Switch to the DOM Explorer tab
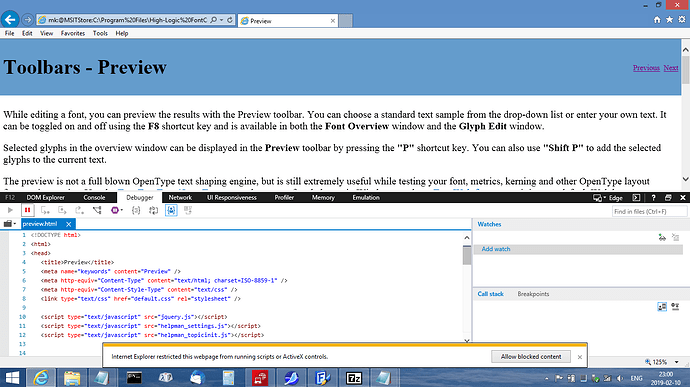 45,198
